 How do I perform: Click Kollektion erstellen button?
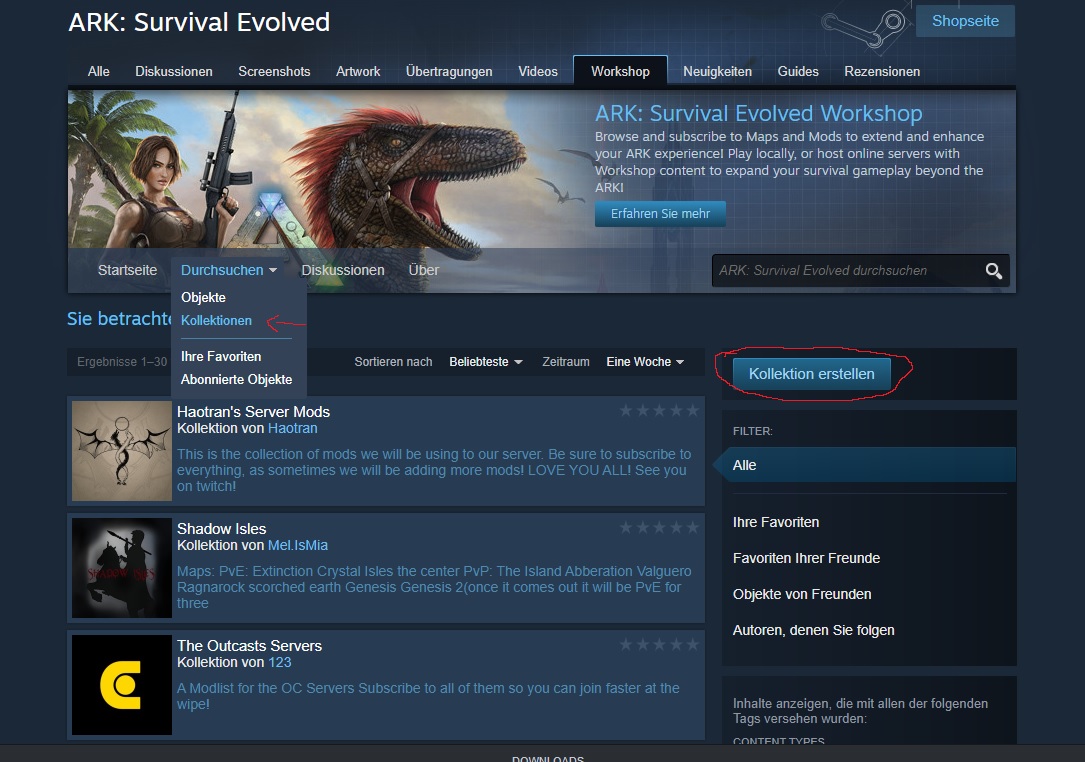click(812, 374)
